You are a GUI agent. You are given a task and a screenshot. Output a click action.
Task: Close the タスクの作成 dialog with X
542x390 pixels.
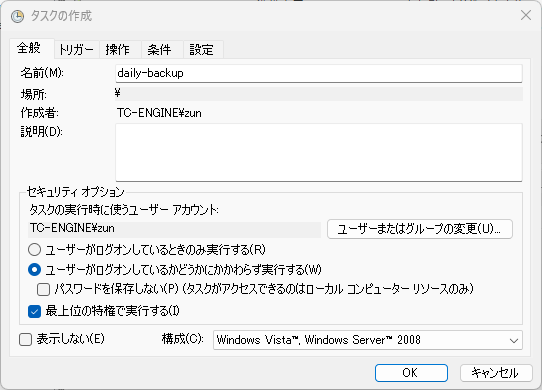pos(526,15)
